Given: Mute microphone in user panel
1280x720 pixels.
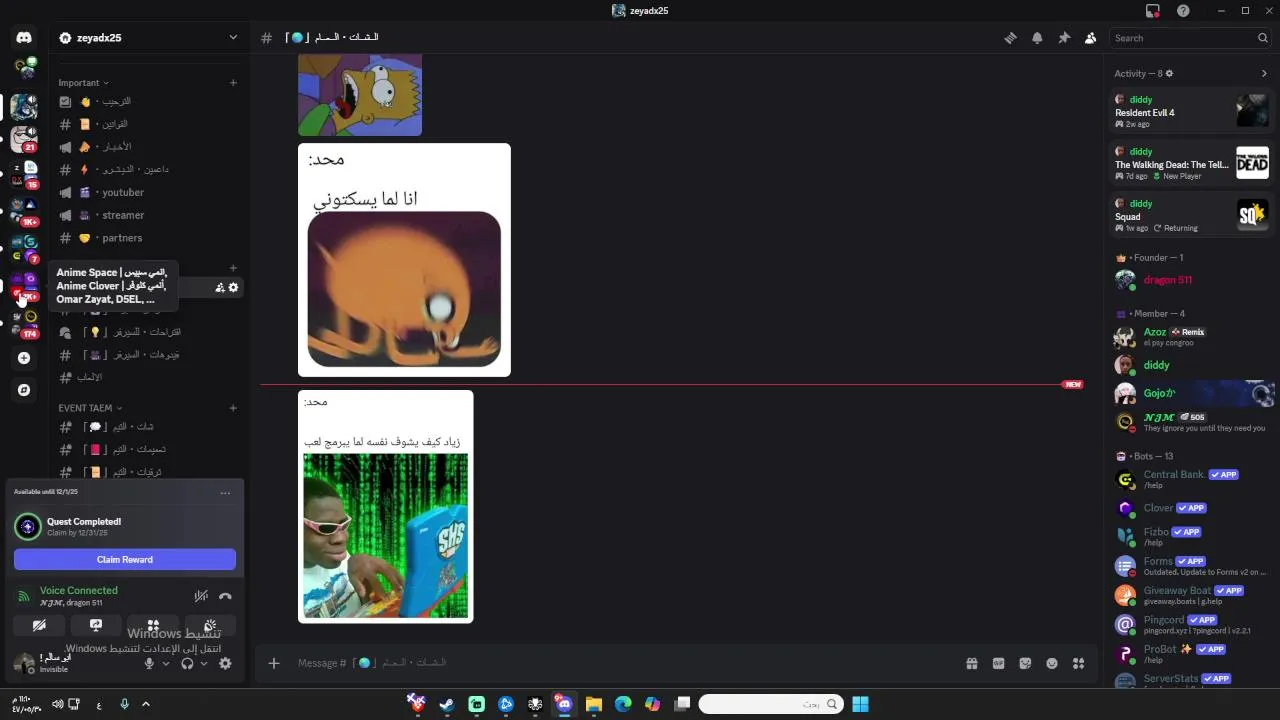Looking at the screenshot, I should click(149, 663).
